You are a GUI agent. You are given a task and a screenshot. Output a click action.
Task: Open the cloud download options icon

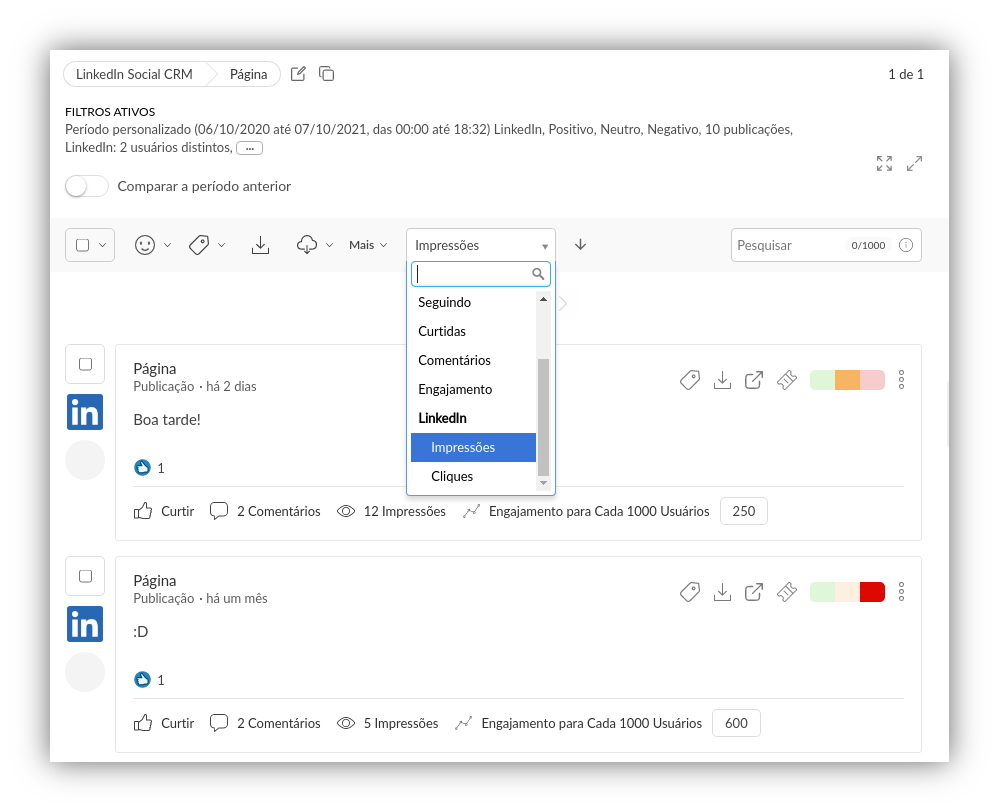click(314, 245)
